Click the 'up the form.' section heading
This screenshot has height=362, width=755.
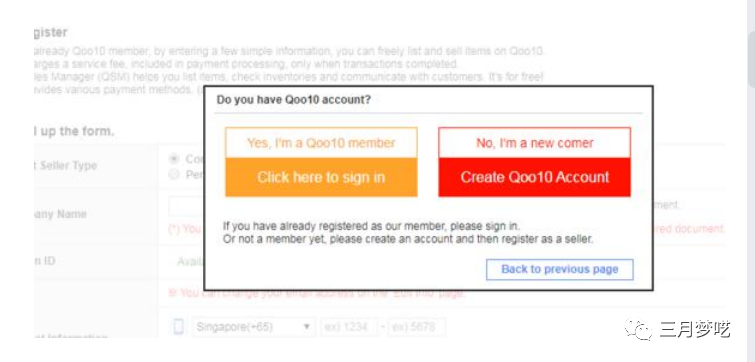tap(74, 131)
